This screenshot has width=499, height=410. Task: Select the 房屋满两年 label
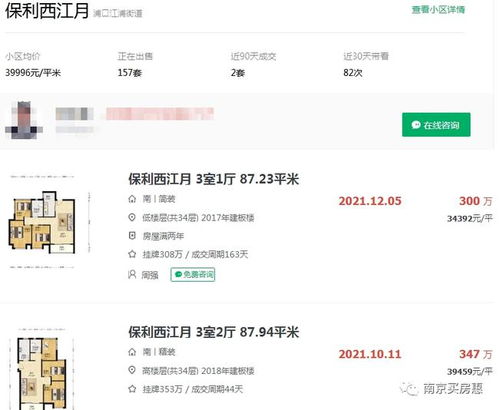tap(163, 236)
